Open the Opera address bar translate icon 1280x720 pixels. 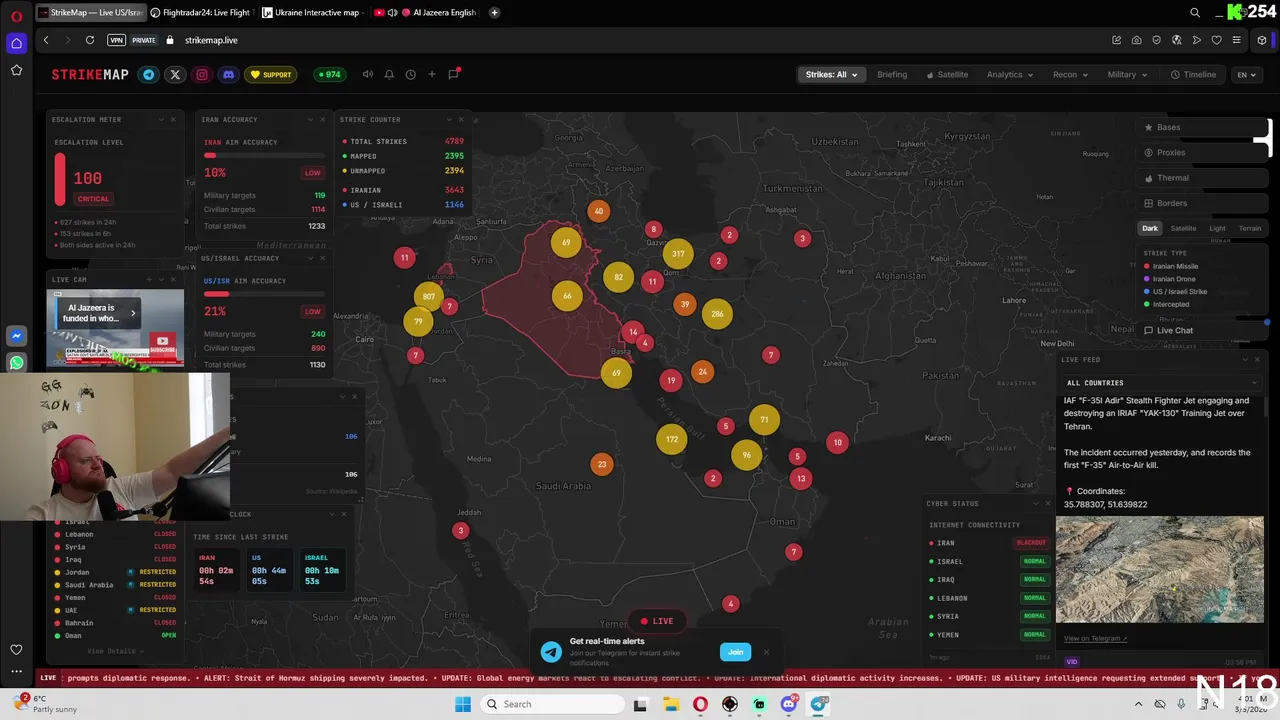pos(1176,40)
